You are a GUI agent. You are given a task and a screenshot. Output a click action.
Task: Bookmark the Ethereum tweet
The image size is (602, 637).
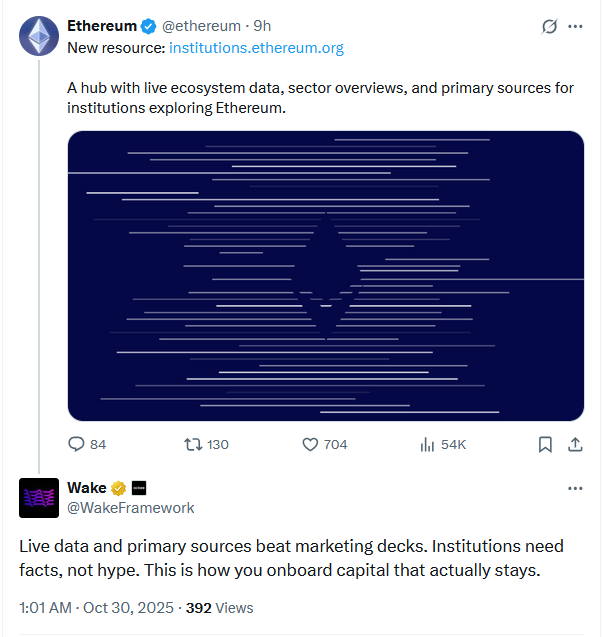click(545, 444)
